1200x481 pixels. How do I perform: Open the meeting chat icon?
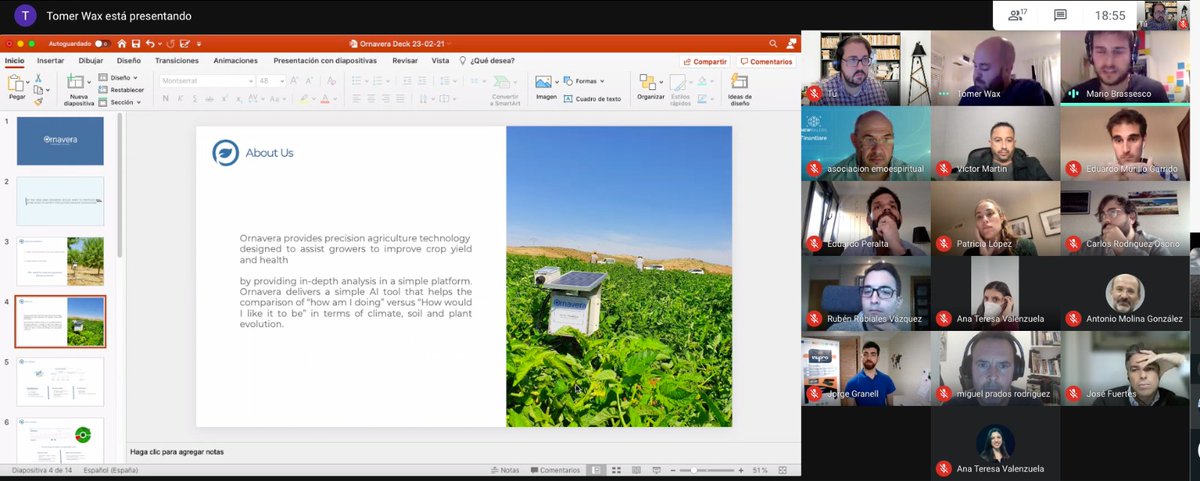[x=1060, y=15]
